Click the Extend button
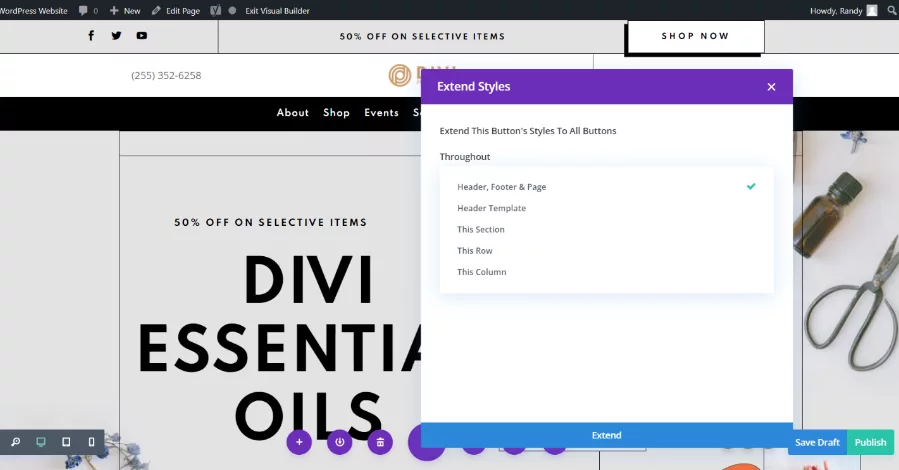The width and height of the screenshot is (899, 470). click(607, 435)
